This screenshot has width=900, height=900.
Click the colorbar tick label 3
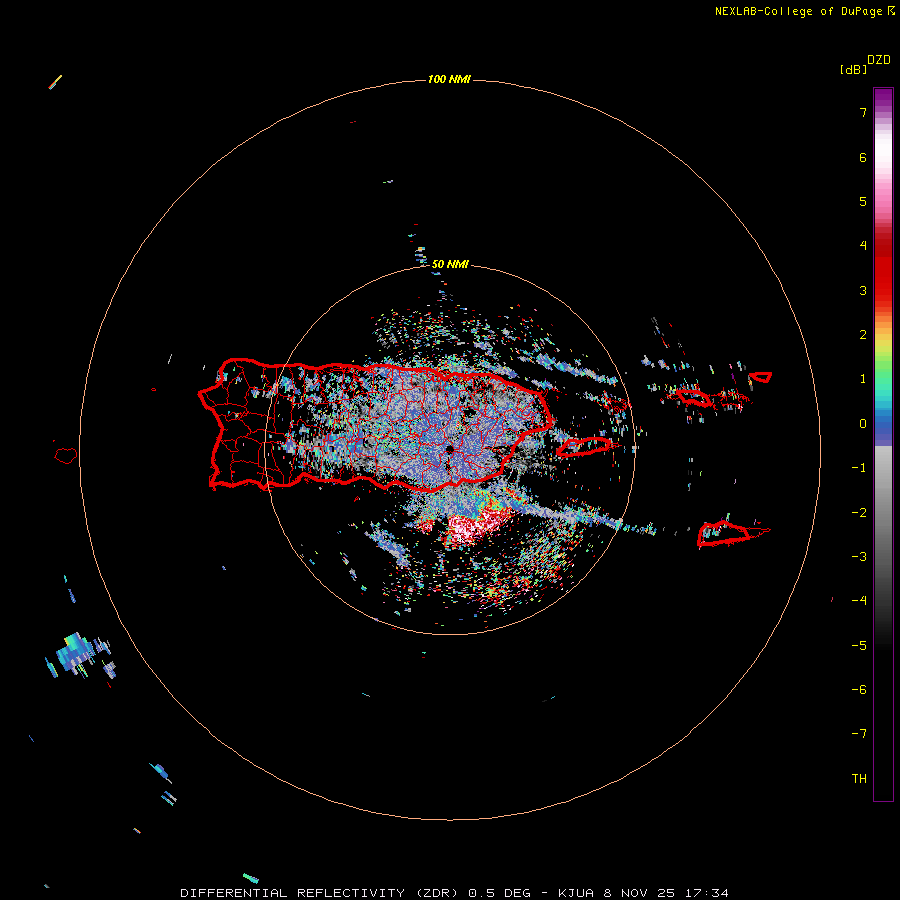pos(863,290)
